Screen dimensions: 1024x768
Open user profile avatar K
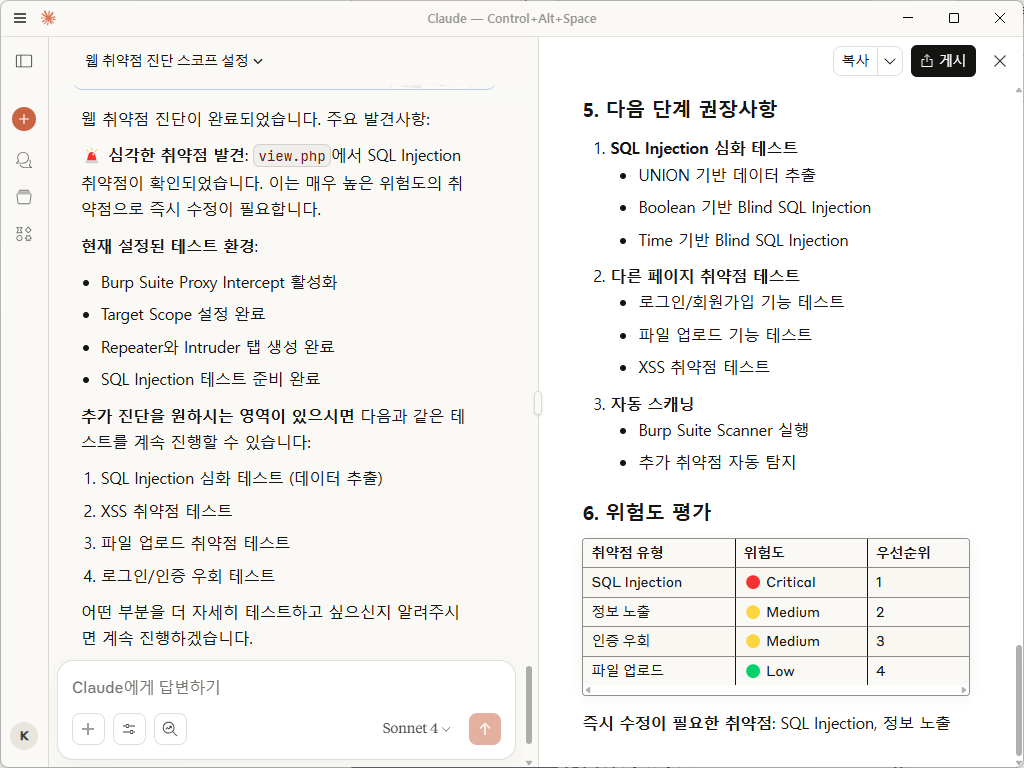[x=24, y=736]
